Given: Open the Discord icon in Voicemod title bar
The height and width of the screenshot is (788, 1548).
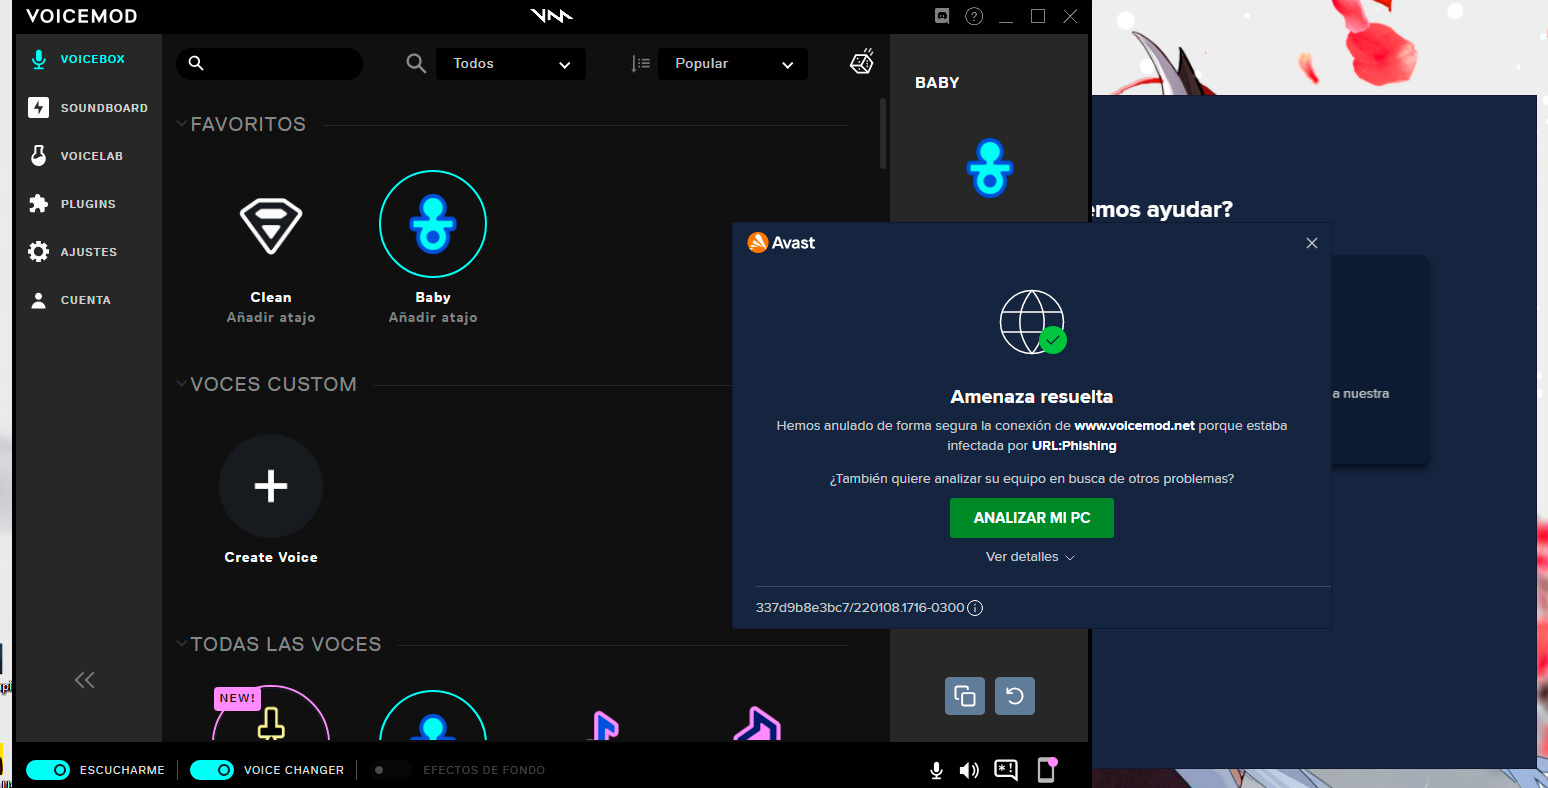Looking at the screenshot, I should [942, 16].
